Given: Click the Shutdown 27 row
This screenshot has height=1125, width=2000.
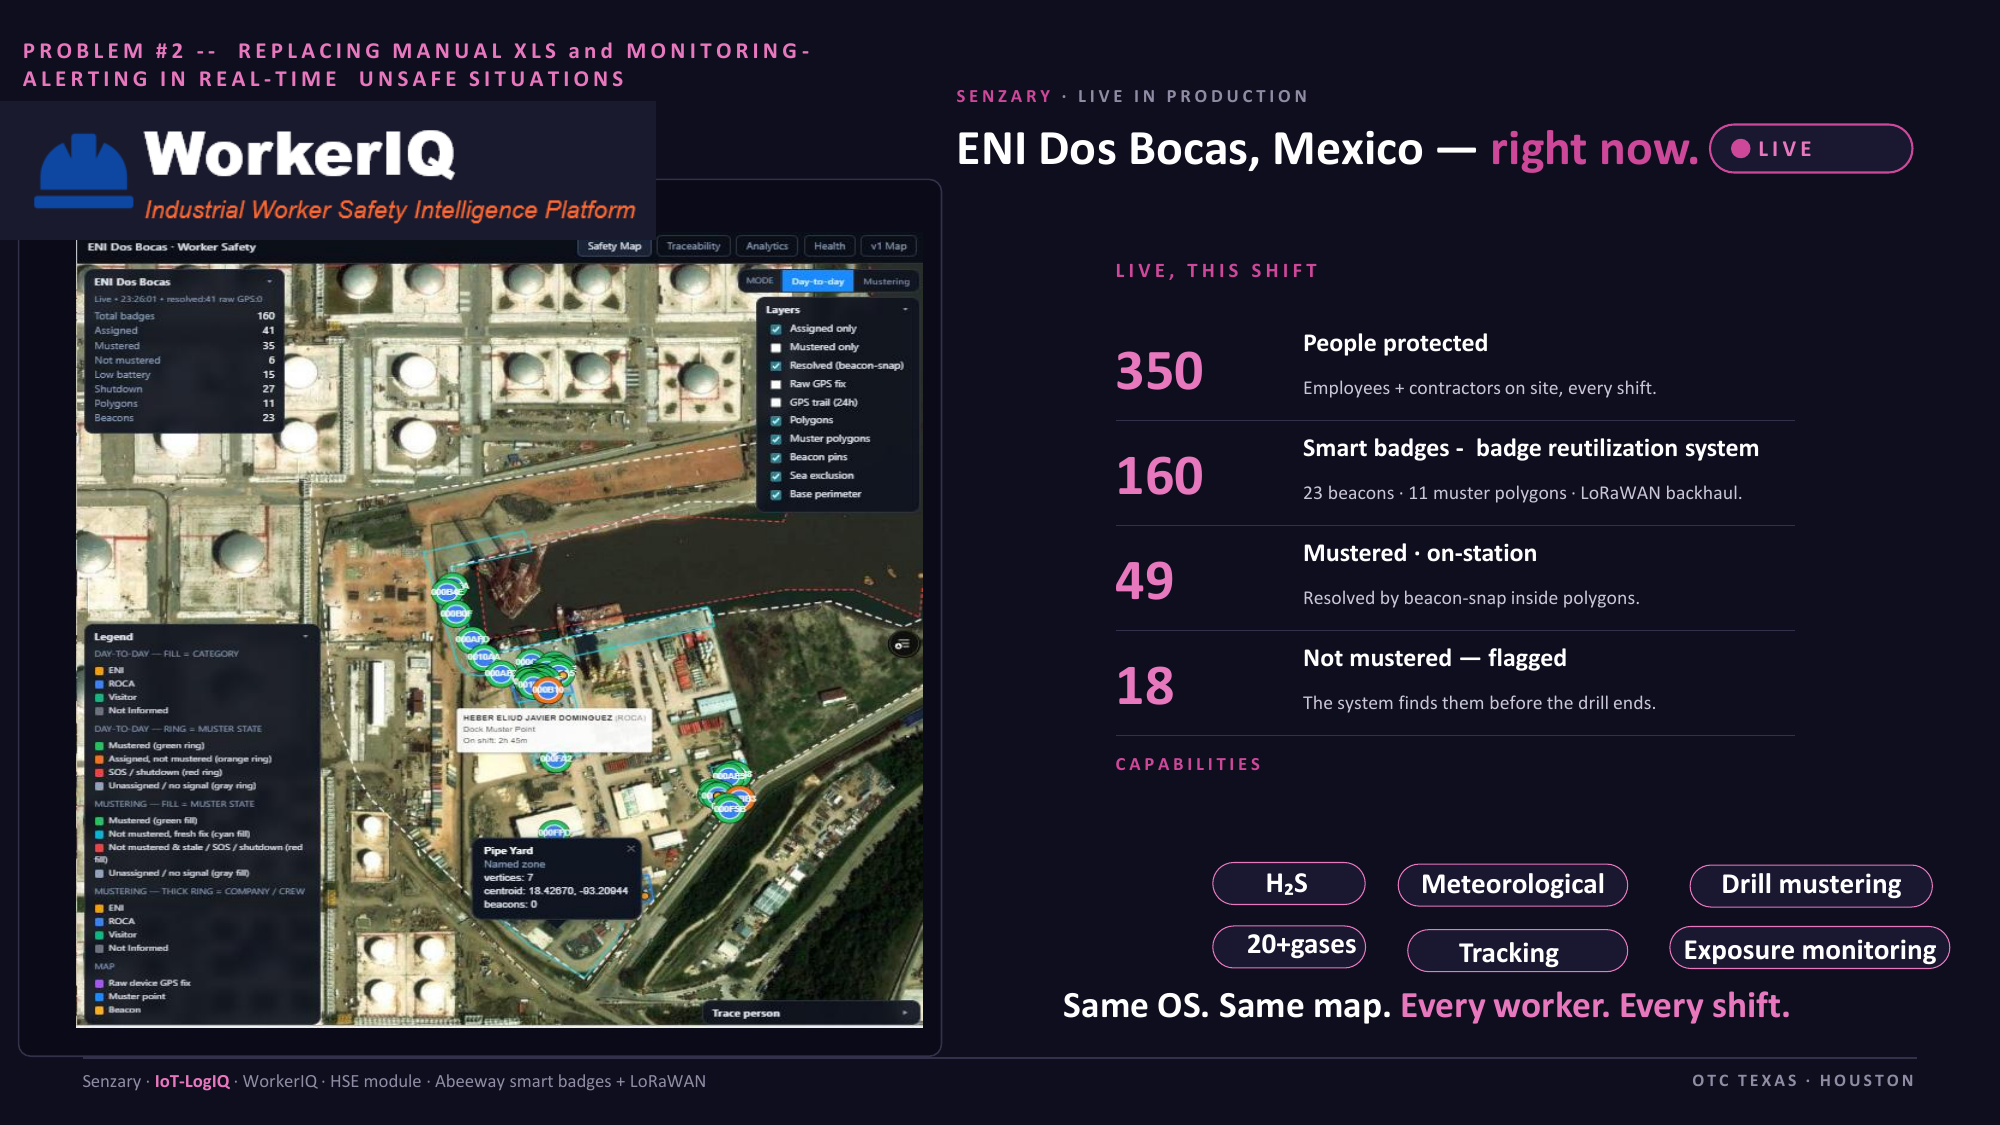Looking at the screenshot, I should click(x=184, y=389).
